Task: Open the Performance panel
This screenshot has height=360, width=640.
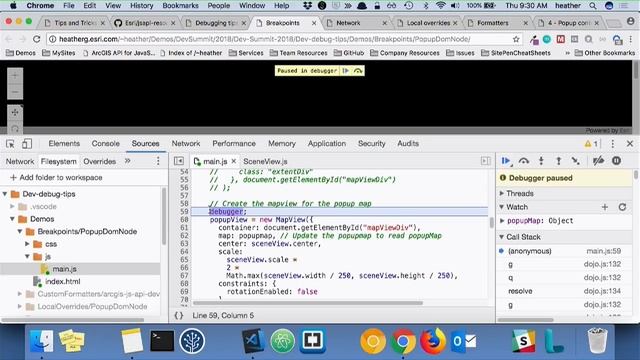Action: pyautogui.click(x=234, y=144)
